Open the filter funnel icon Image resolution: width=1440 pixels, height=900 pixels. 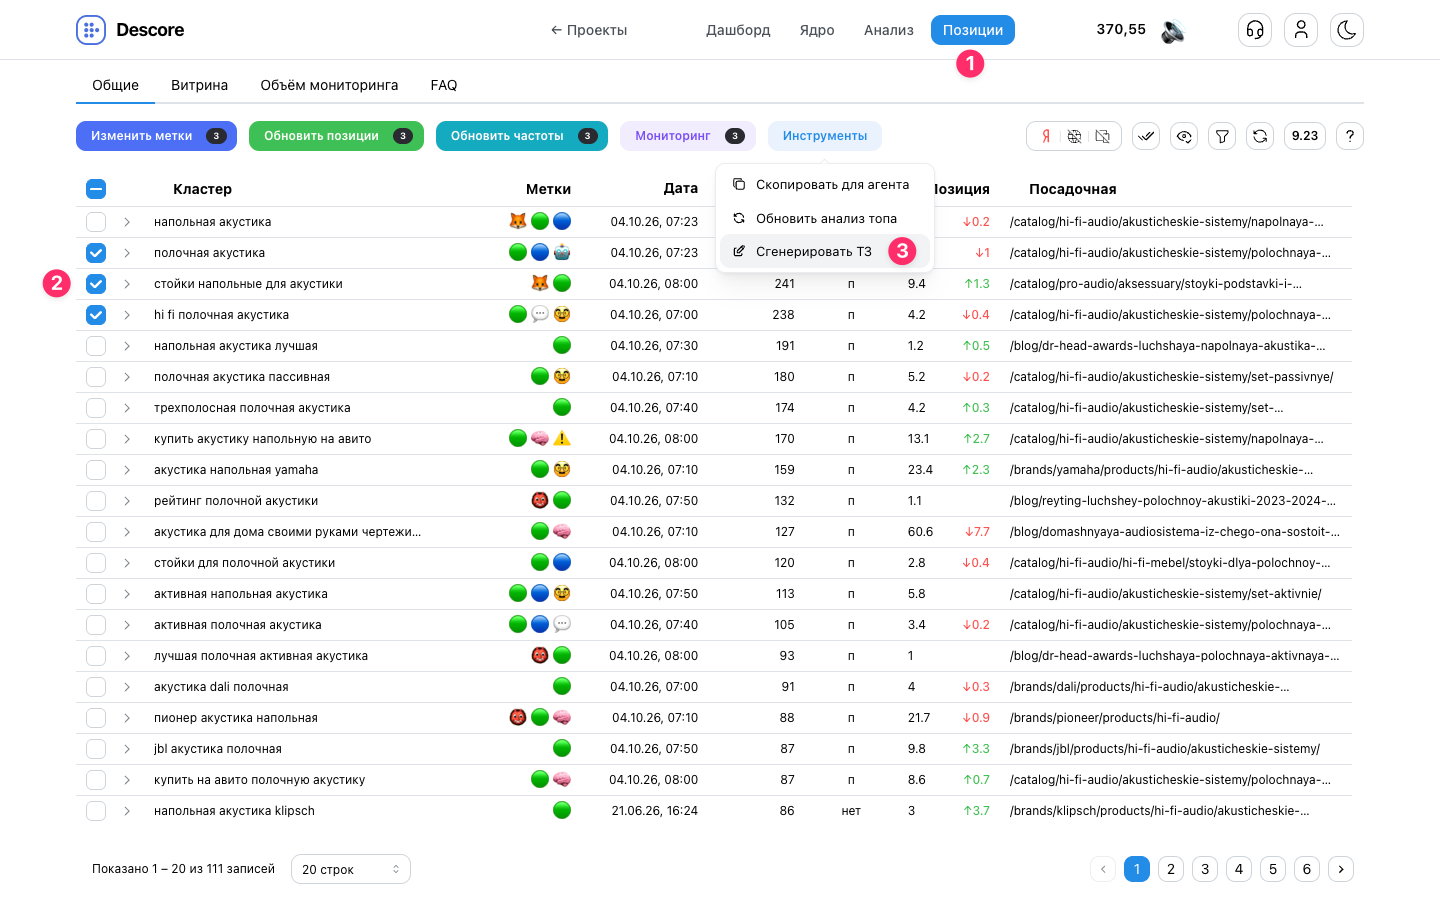tap(1222, 136)
